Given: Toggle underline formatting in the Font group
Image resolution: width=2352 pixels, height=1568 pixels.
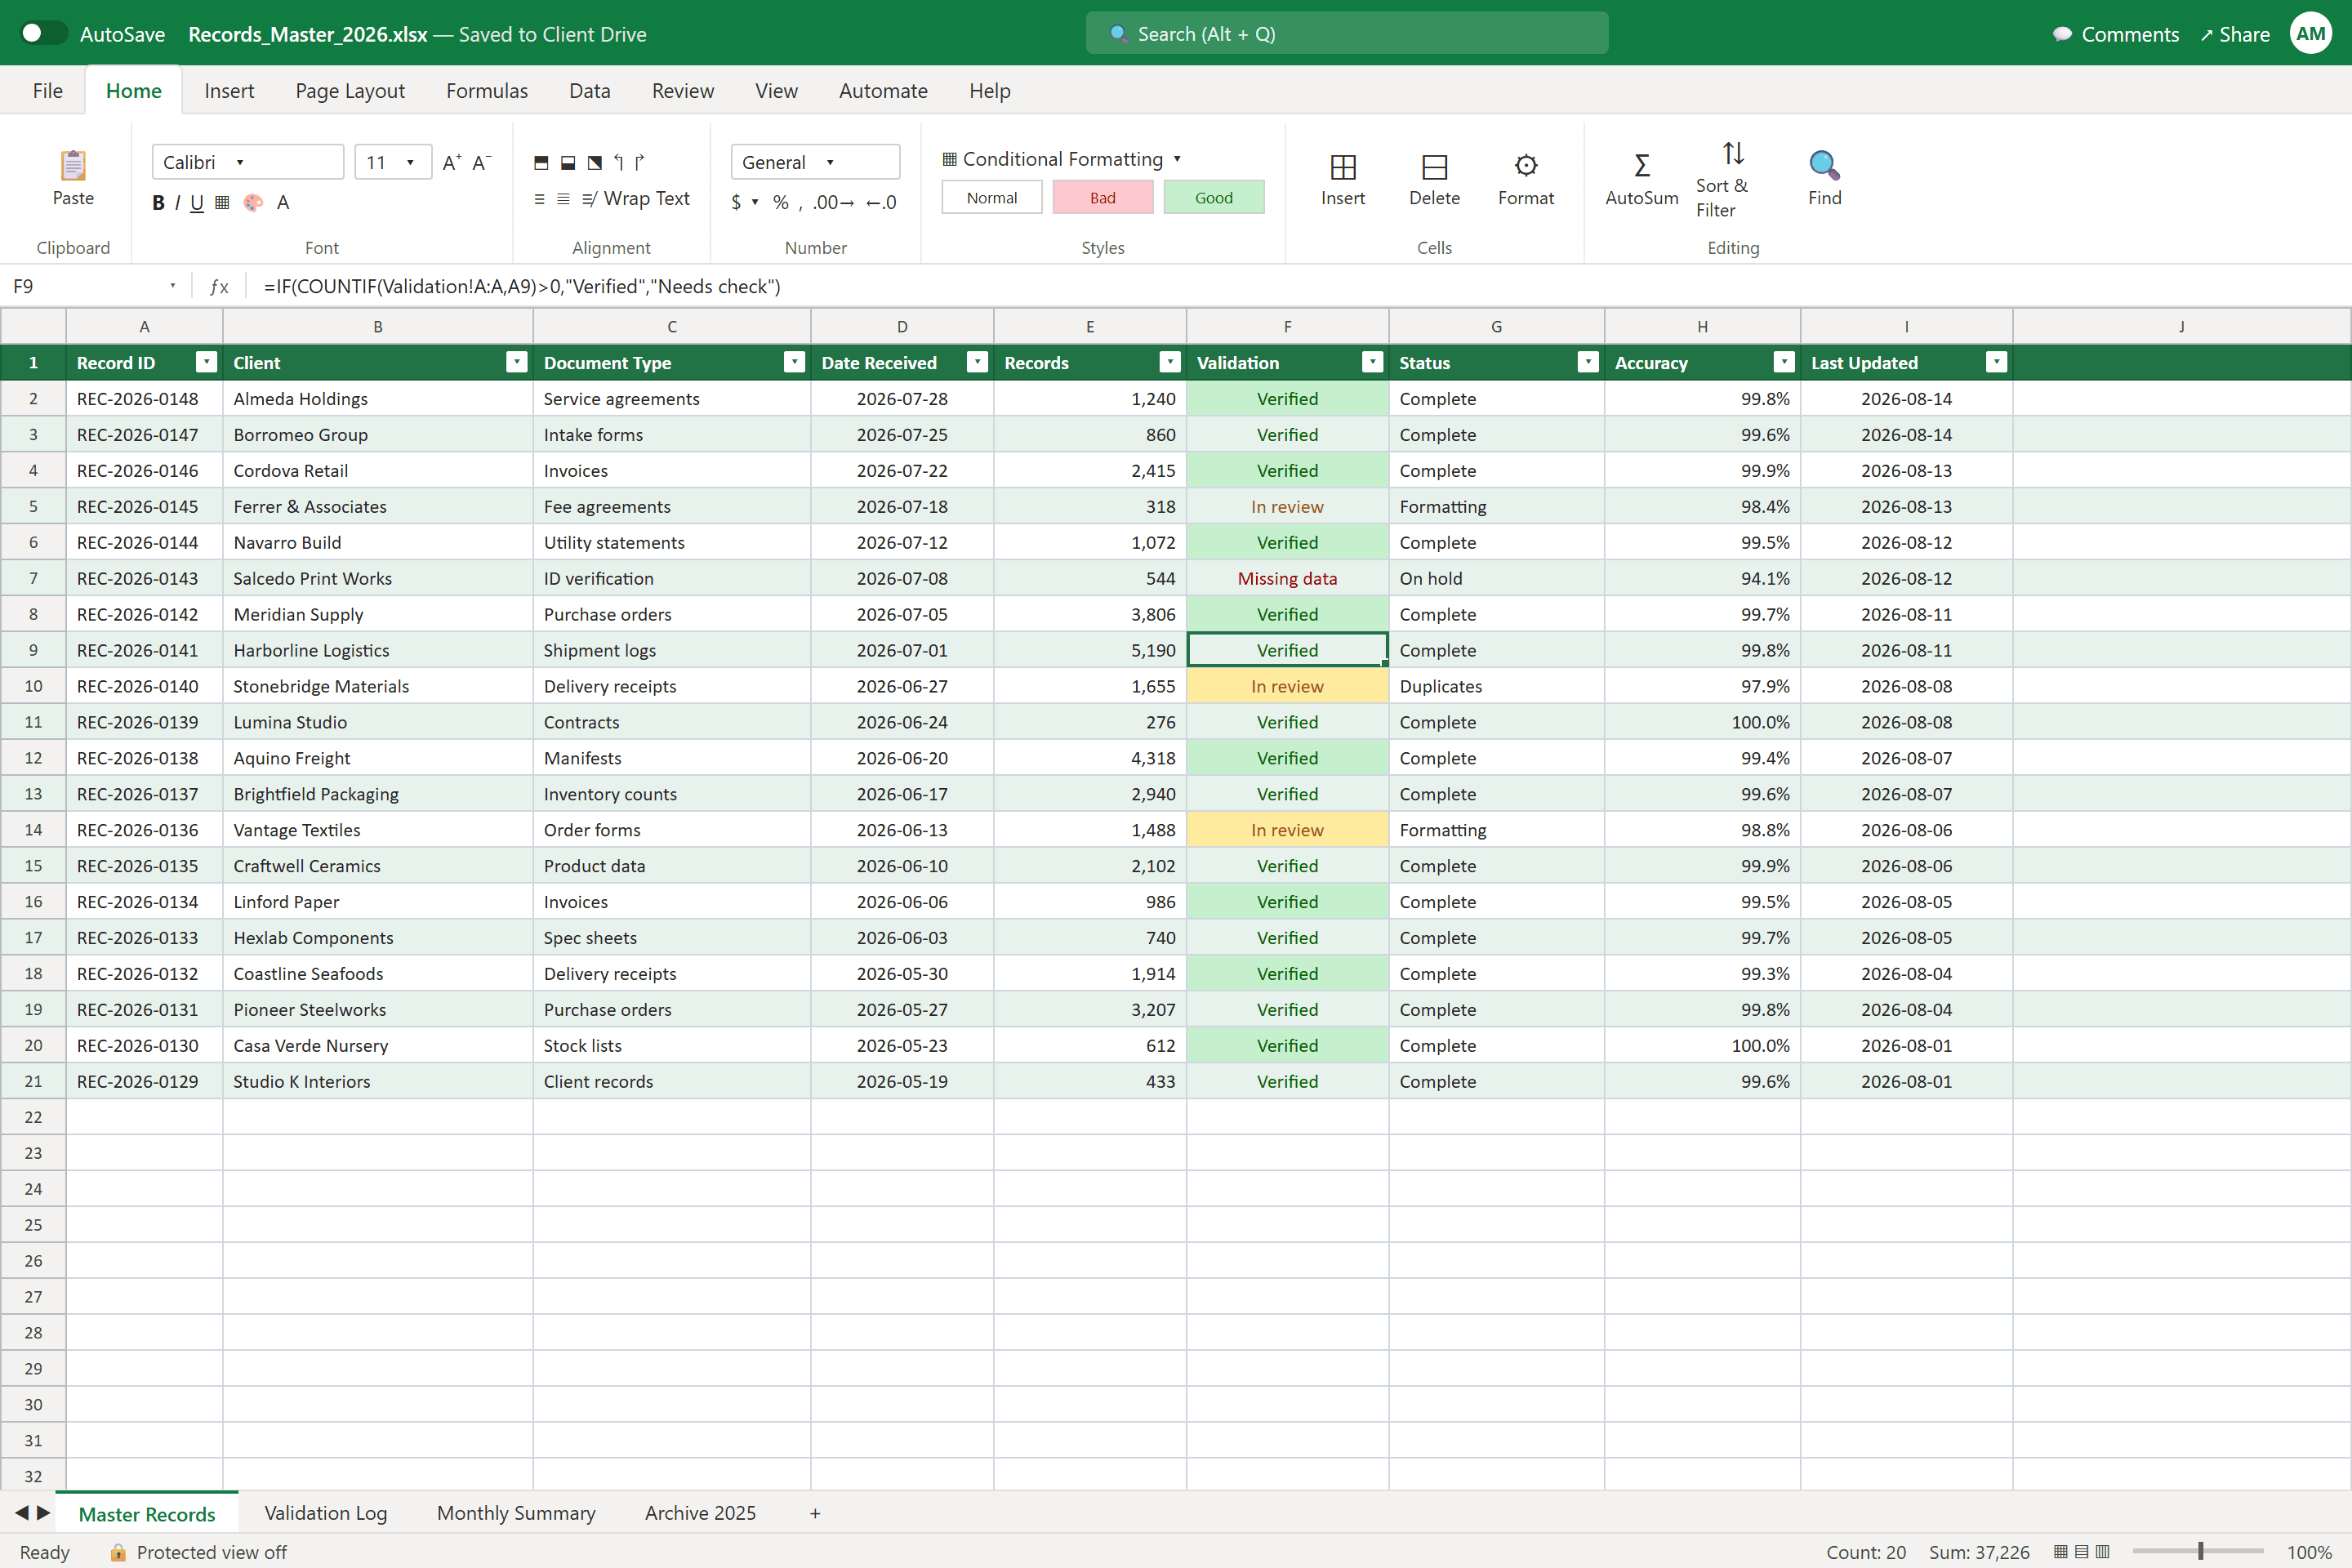Looking at the screenshot, I should 197,203.
